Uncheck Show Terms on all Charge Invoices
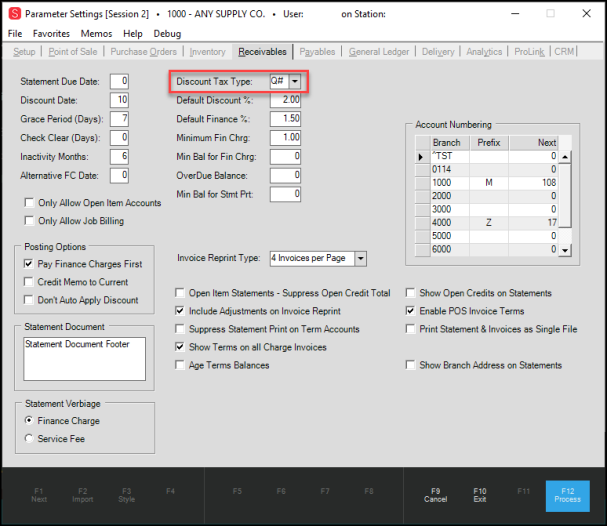Image resolution: width=607 pixels, height=526 pixels. click(x=180, y=346)
